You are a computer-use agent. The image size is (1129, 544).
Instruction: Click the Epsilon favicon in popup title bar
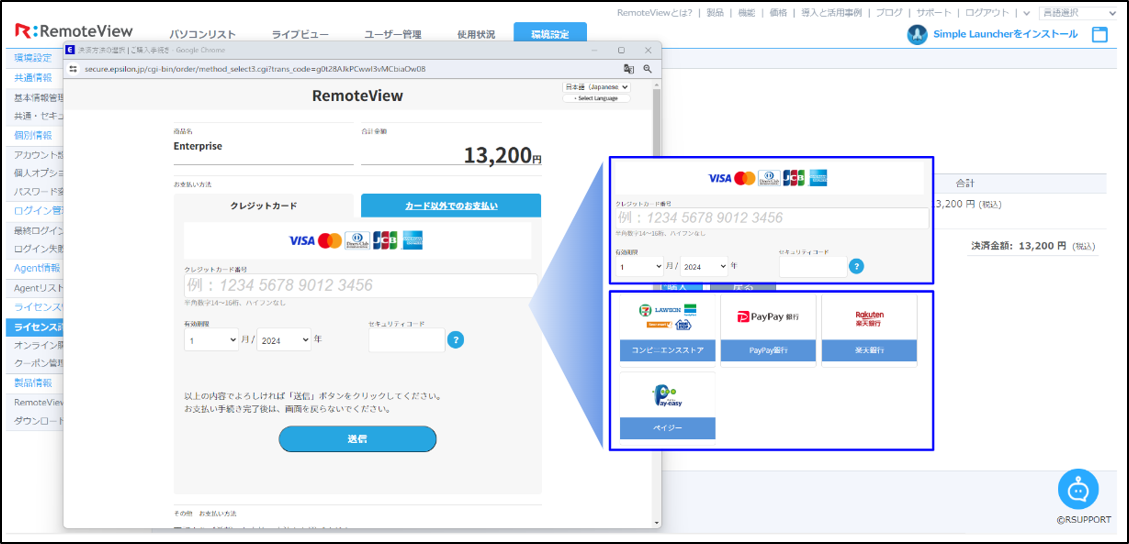coord(70,50)
